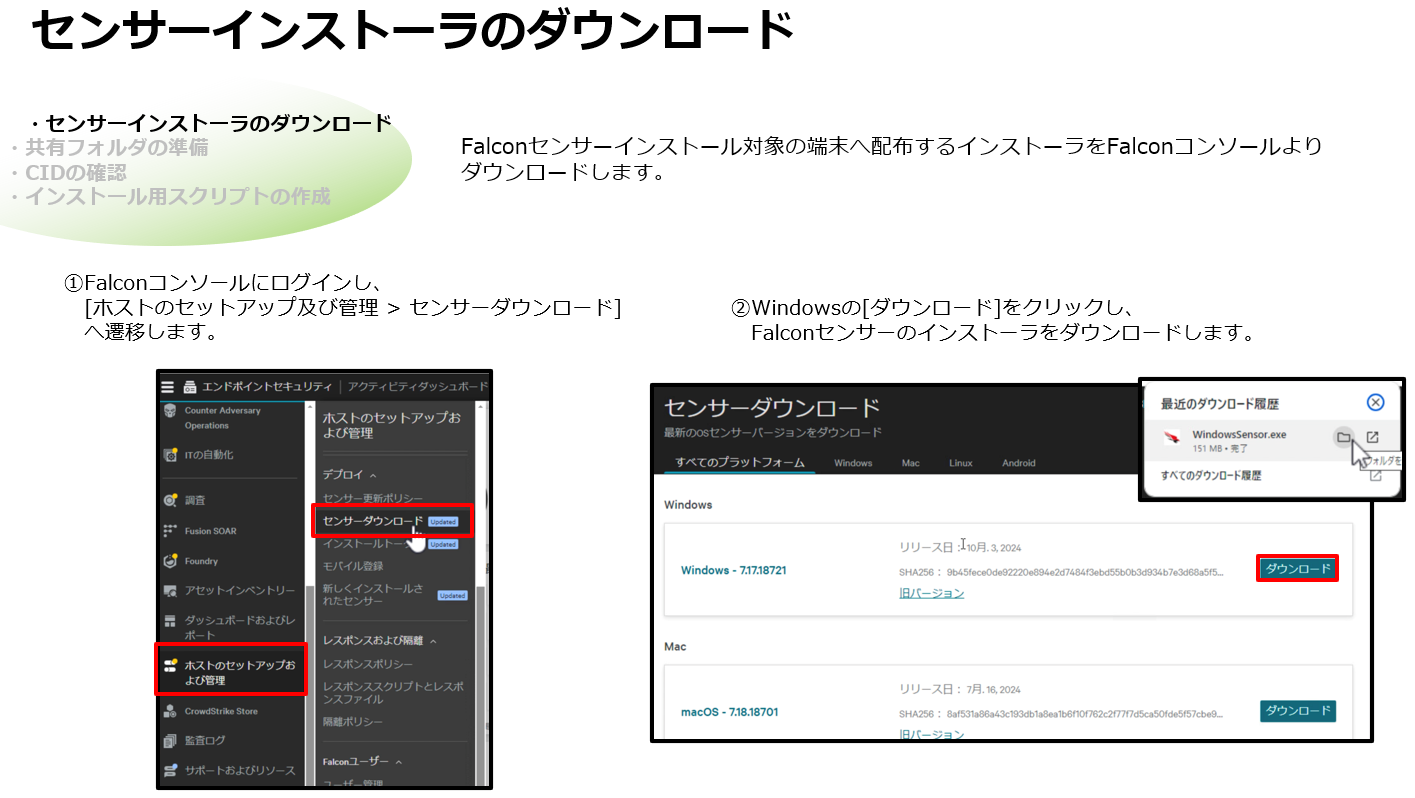Click the アセットインベントリー icon
This screenshot has height=798, width=1415.
pyautogui.click(x=169, y=591)
